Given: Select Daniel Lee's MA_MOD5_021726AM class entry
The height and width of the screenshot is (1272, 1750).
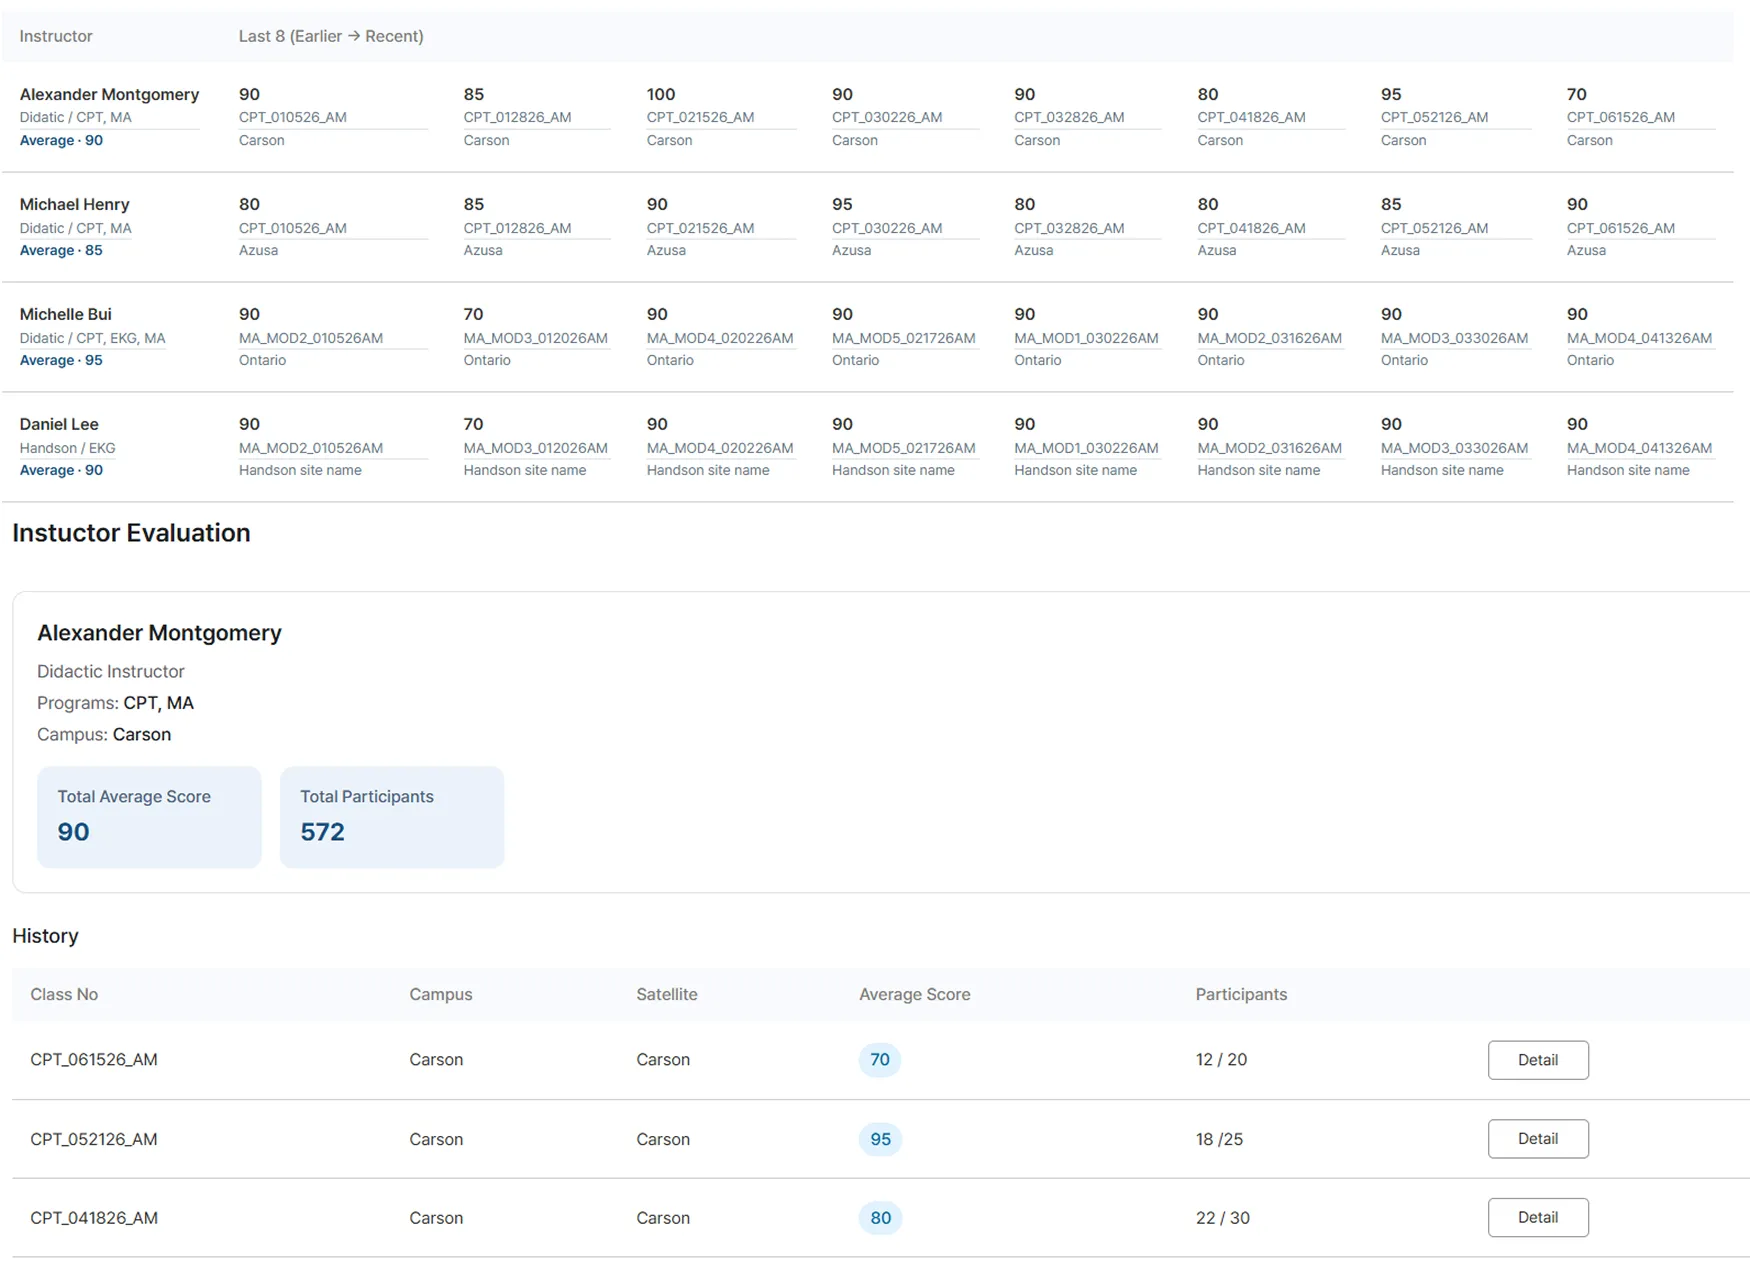Looking at the screenshot, I should click(903, 448).
